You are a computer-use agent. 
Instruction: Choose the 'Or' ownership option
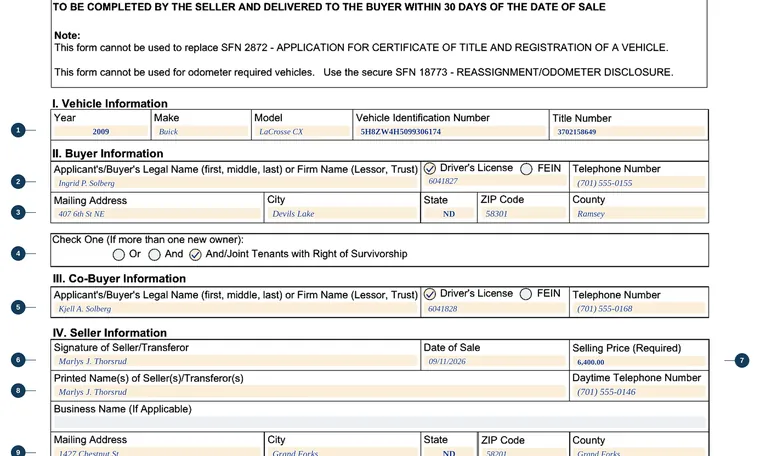point(119,255)
